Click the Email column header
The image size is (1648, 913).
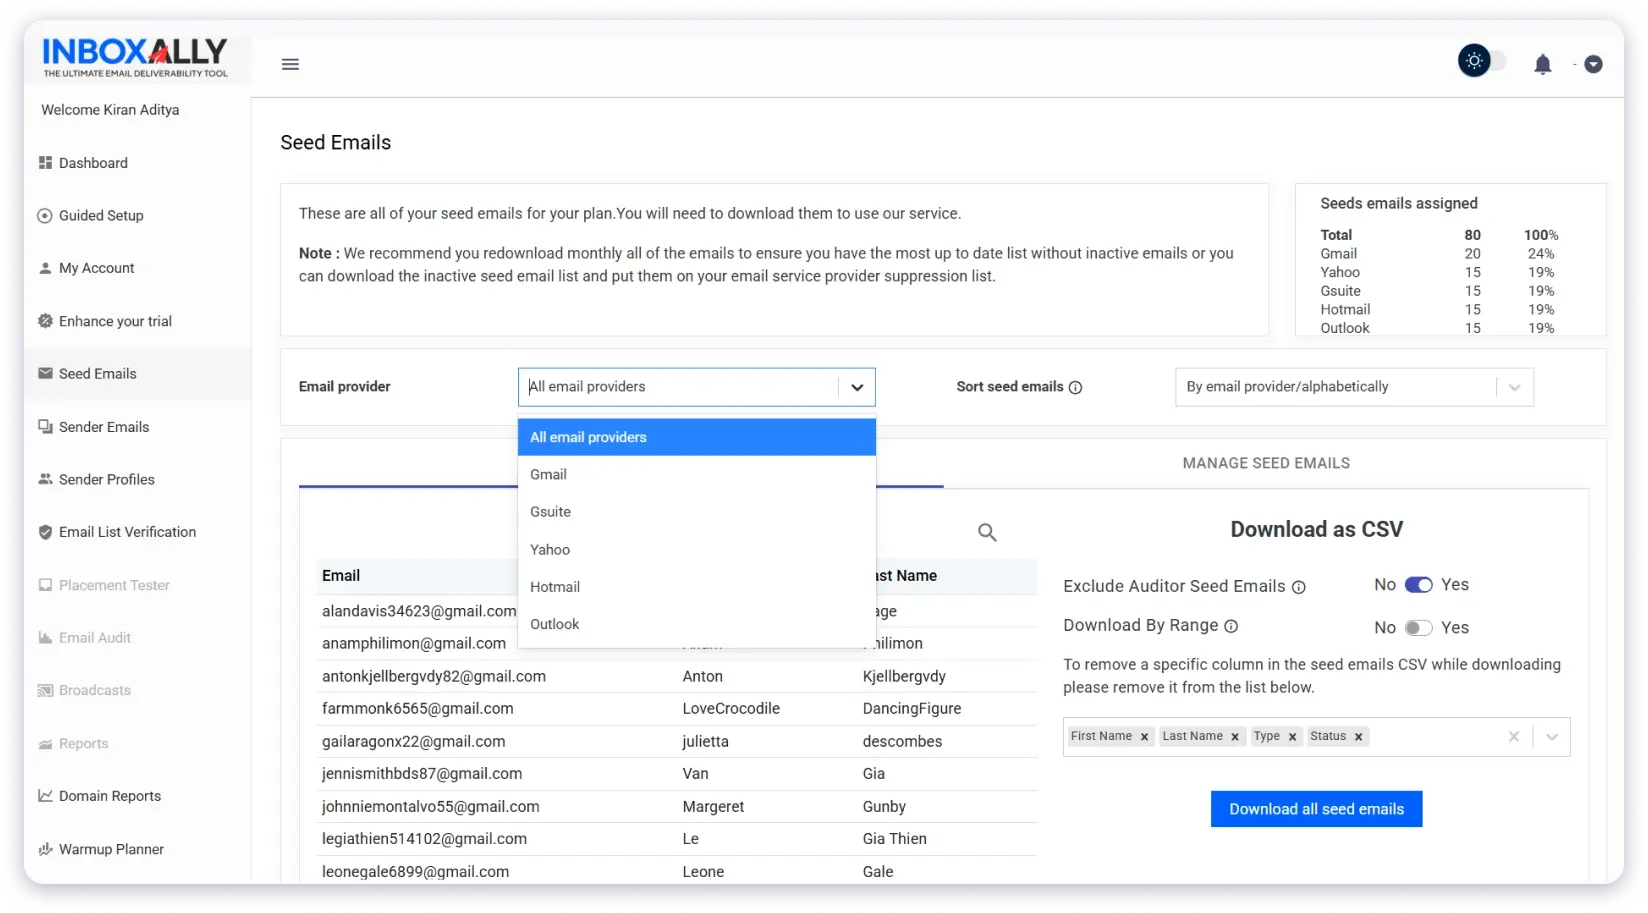pos(341,575)
